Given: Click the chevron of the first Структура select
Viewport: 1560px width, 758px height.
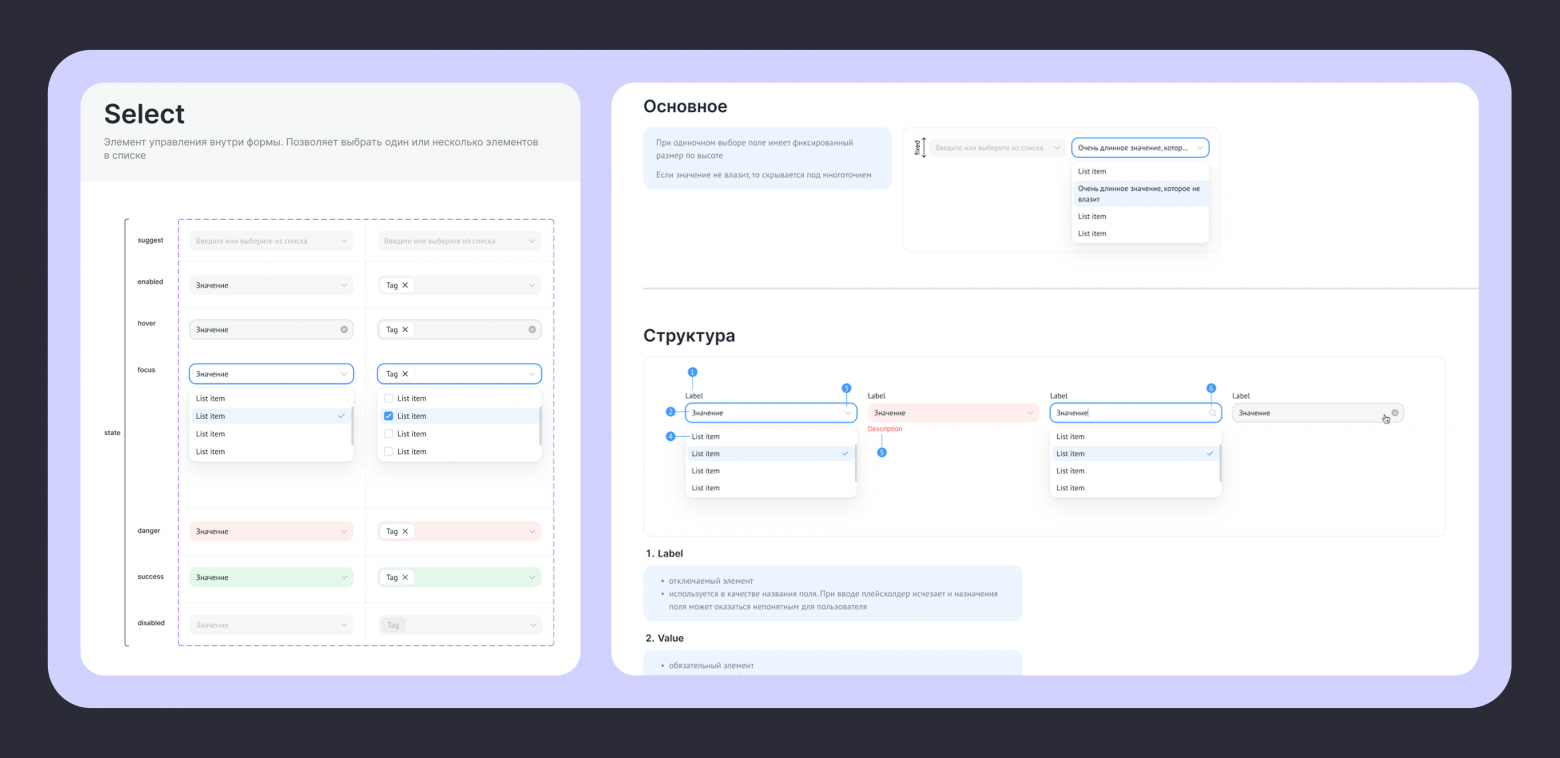Looking at the screenshot, I should (848, 412).
